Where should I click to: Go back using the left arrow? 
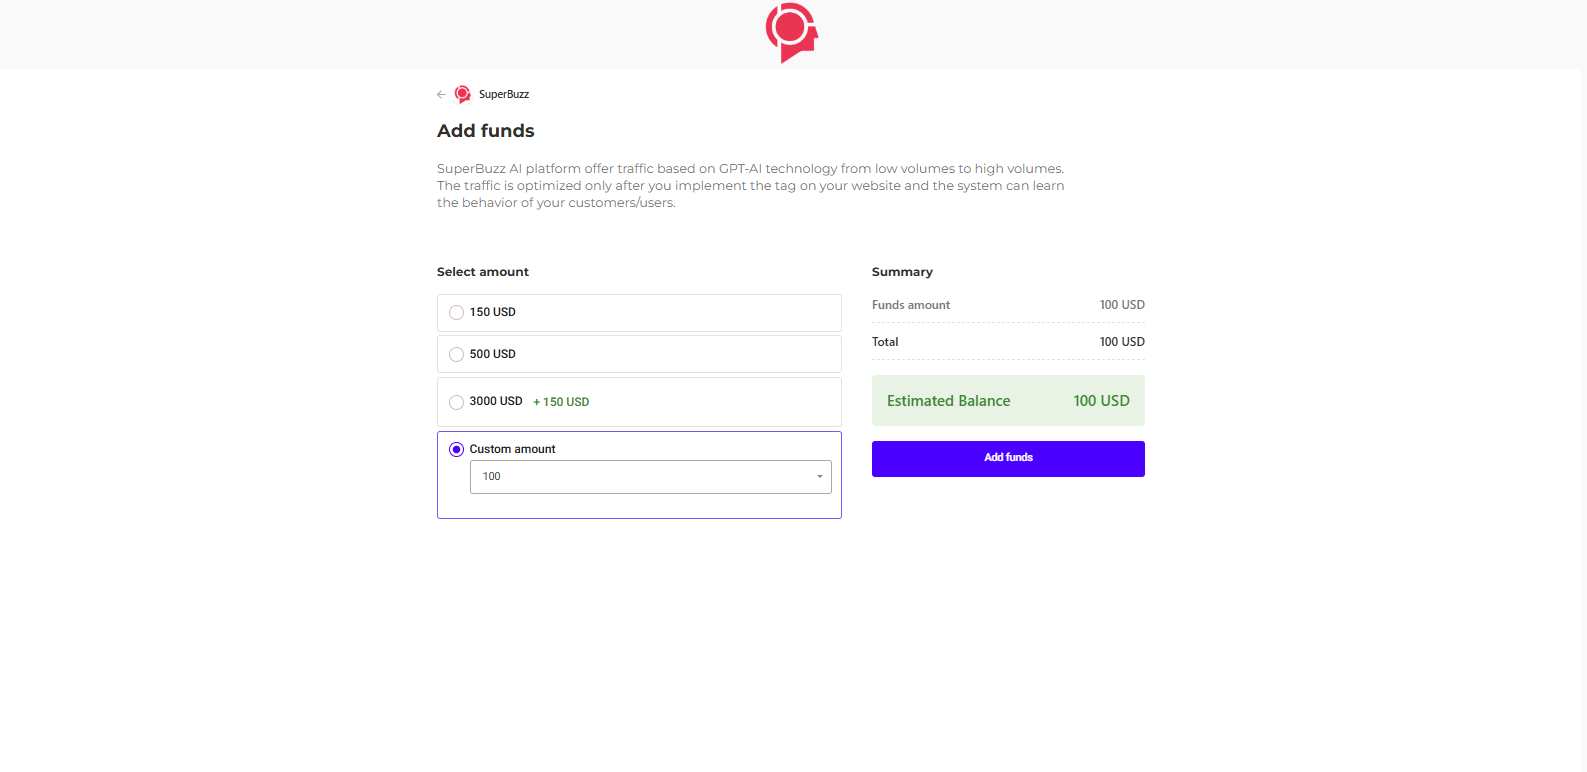pos(441,94)
